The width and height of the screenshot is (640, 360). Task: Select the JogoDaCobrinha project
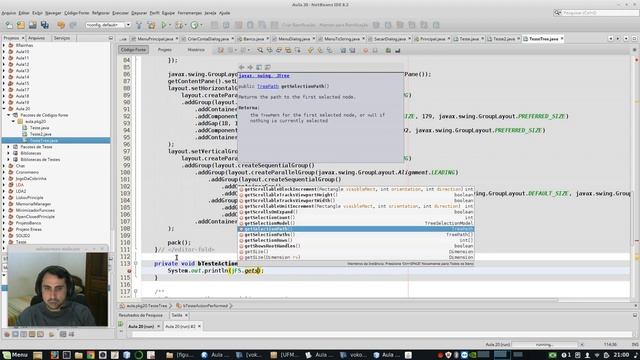[31, 178]
